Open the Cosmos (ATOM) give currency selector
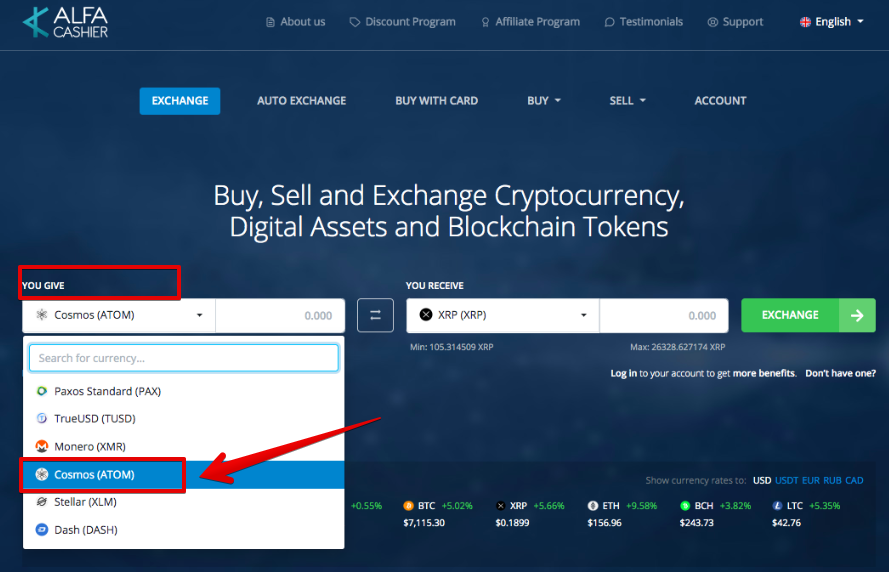This screenshot has width=889, height=572. (119, 315)
